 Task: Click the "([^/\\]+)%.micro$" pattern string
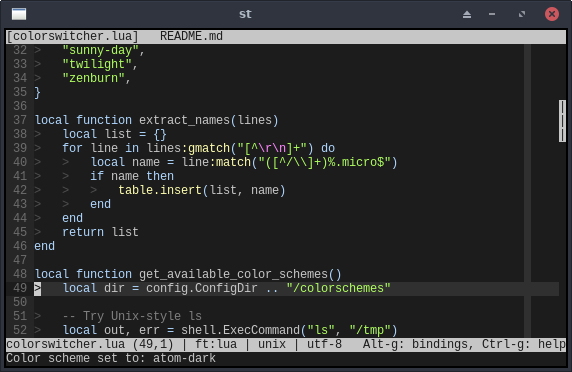point(324,162)
